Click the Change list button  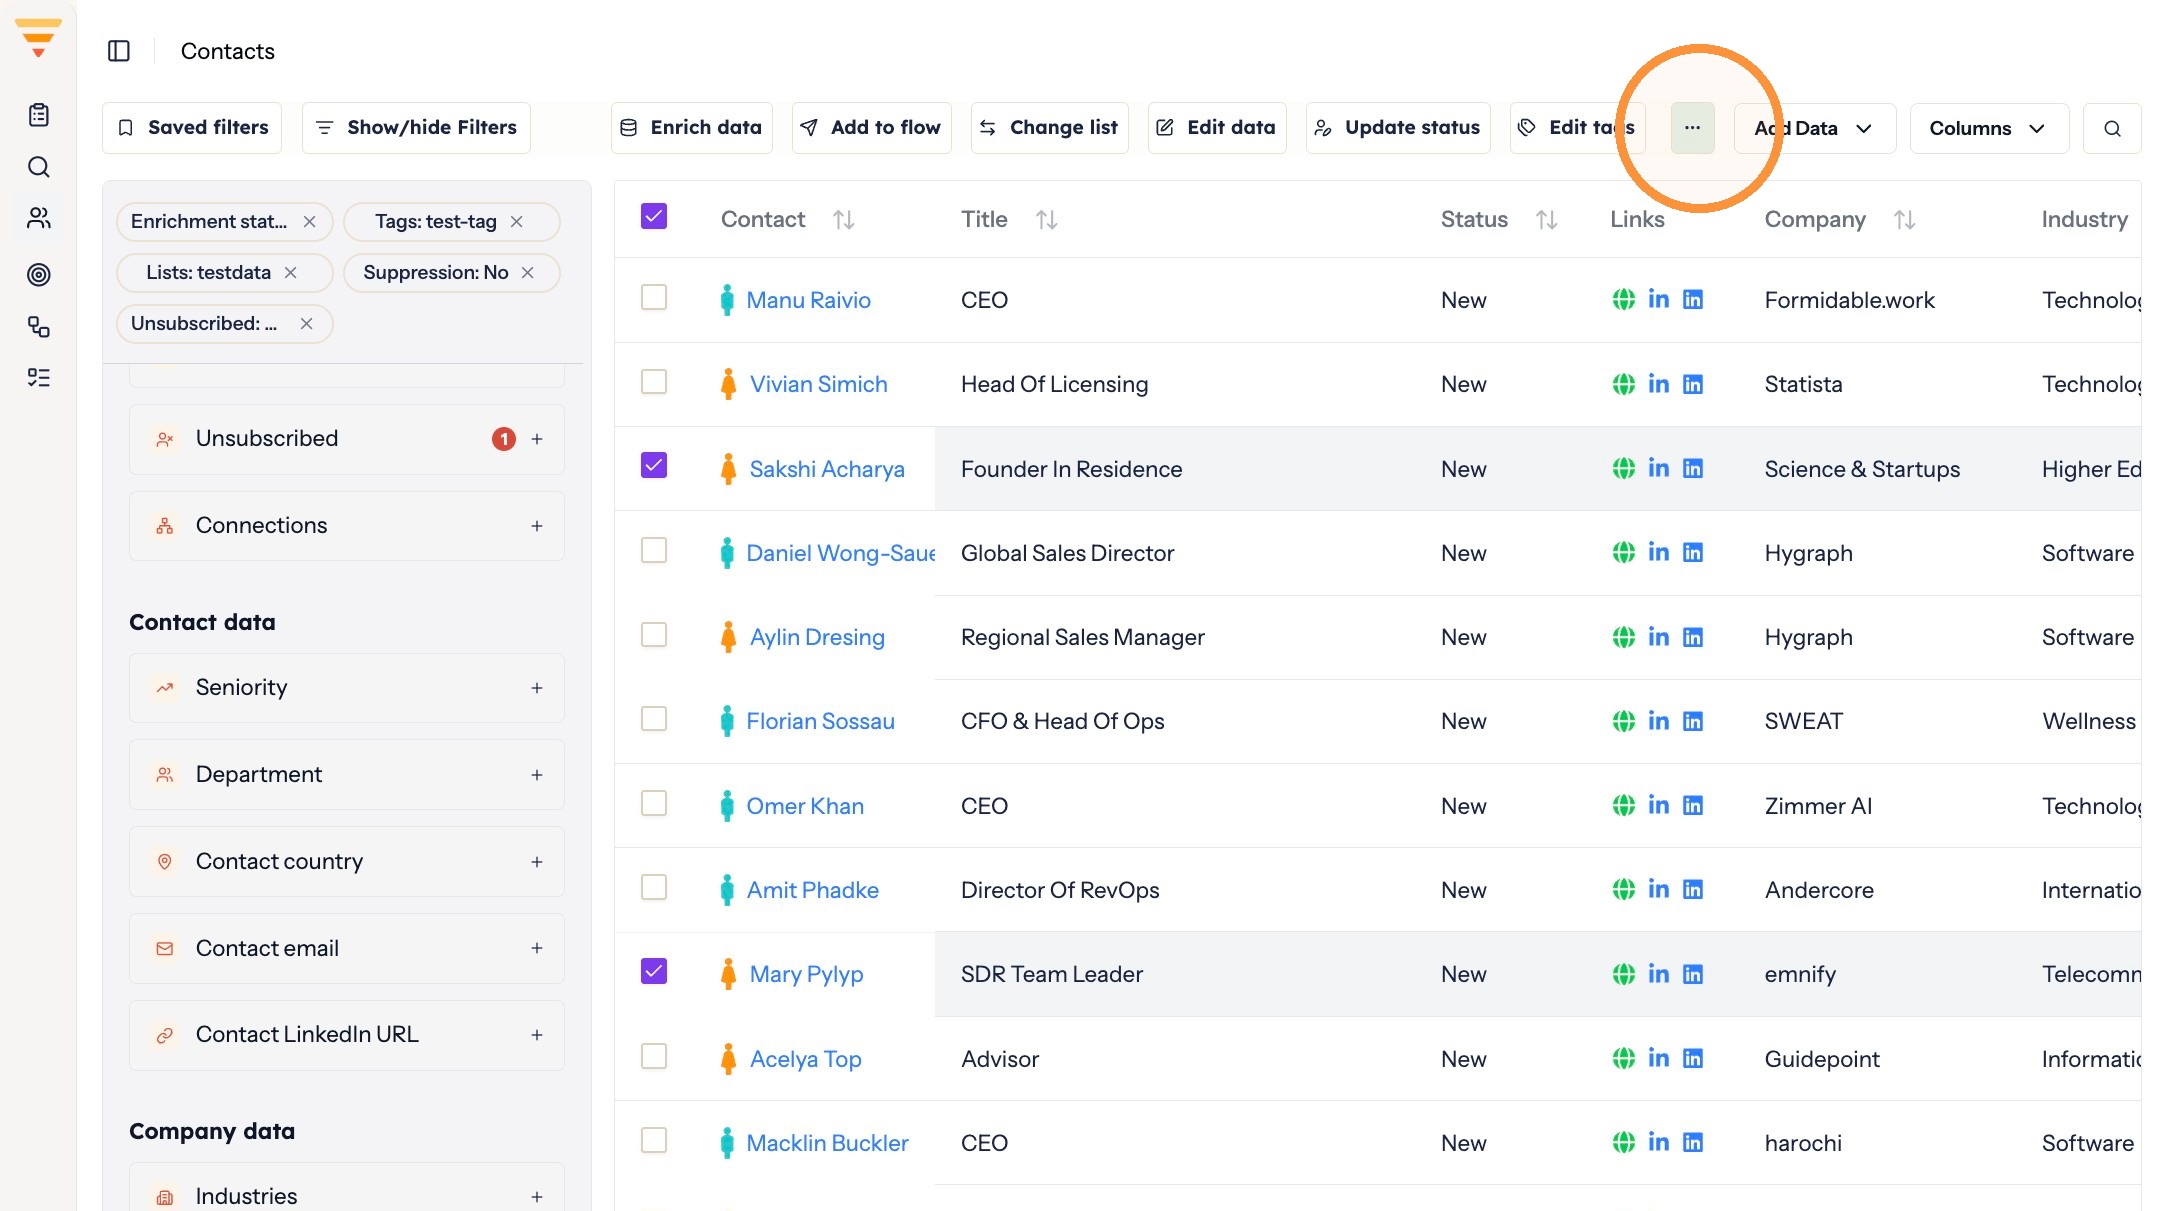pos(1050,128)
